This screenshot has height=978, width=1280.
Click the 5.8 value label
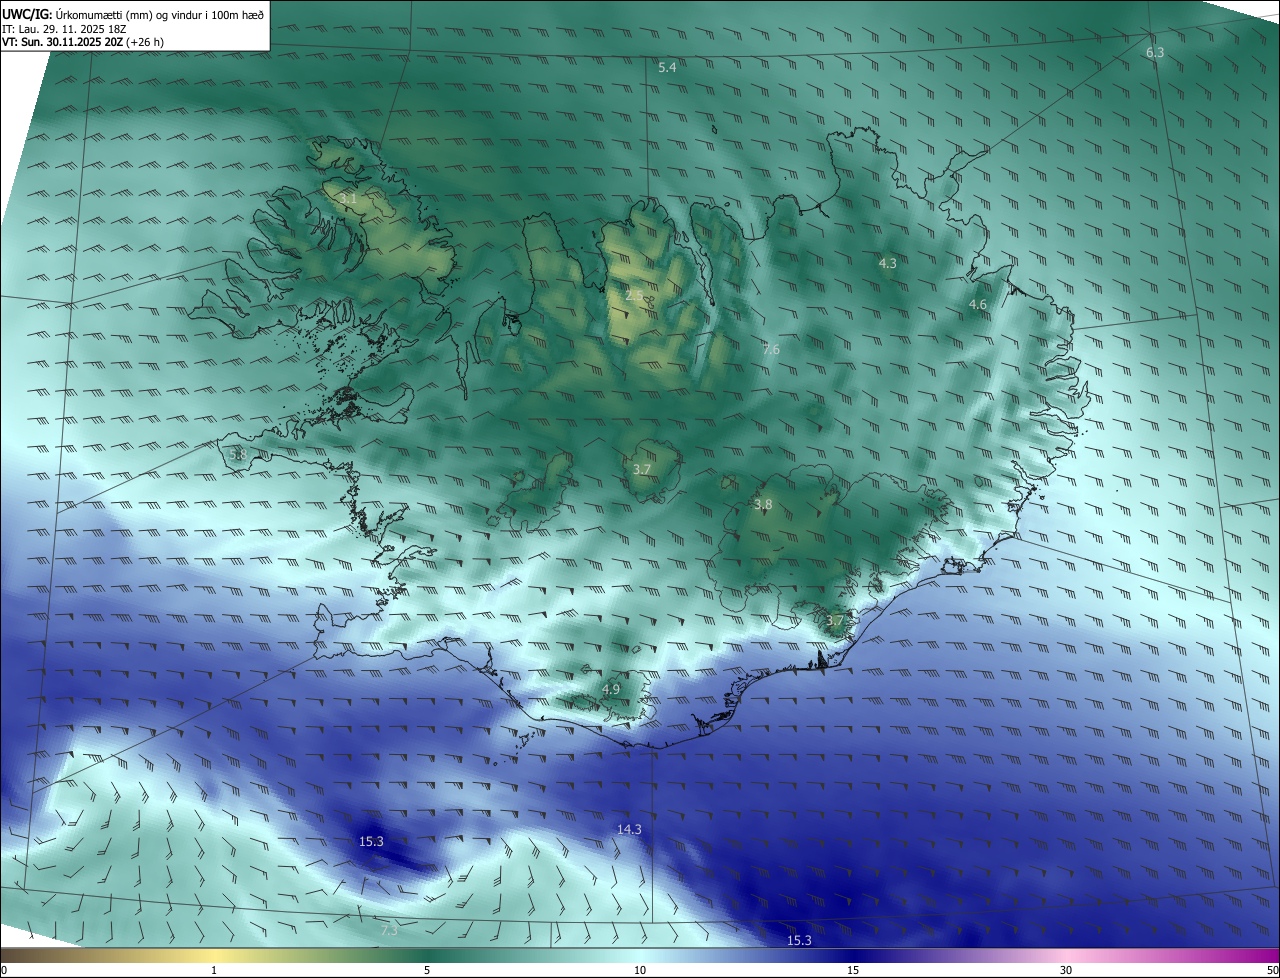coord(238,454)
